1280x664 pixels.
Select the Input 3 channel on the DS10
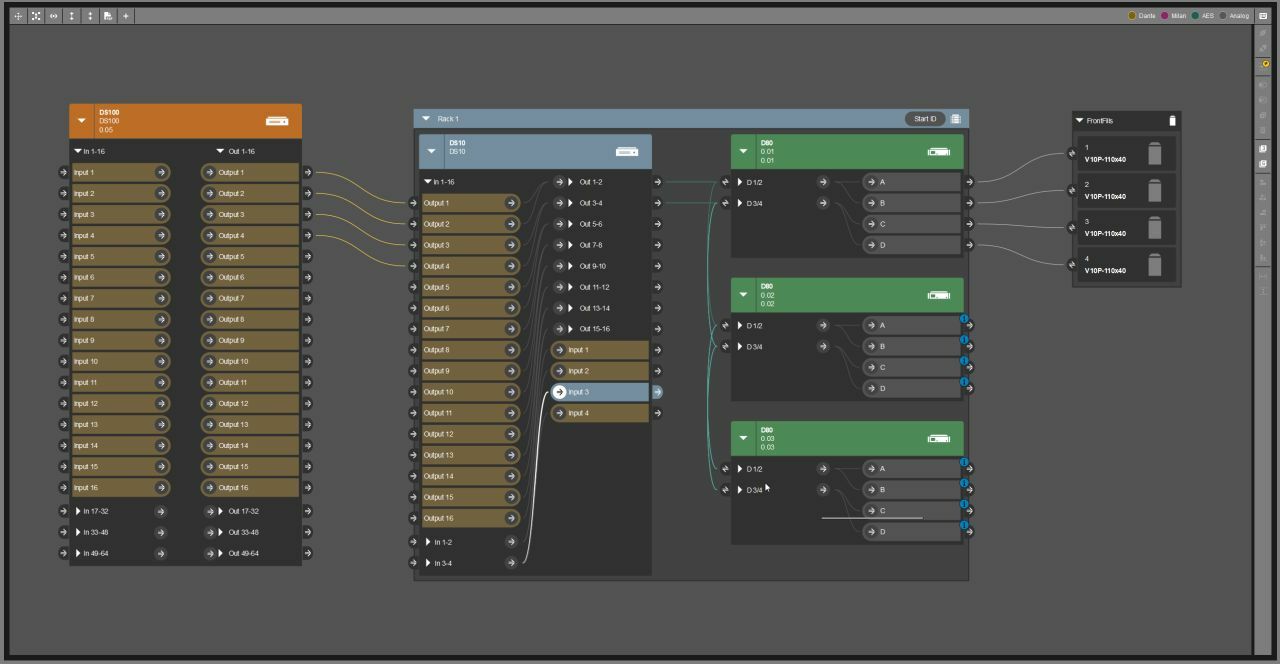pyautogui.click(x=598, y=391)
